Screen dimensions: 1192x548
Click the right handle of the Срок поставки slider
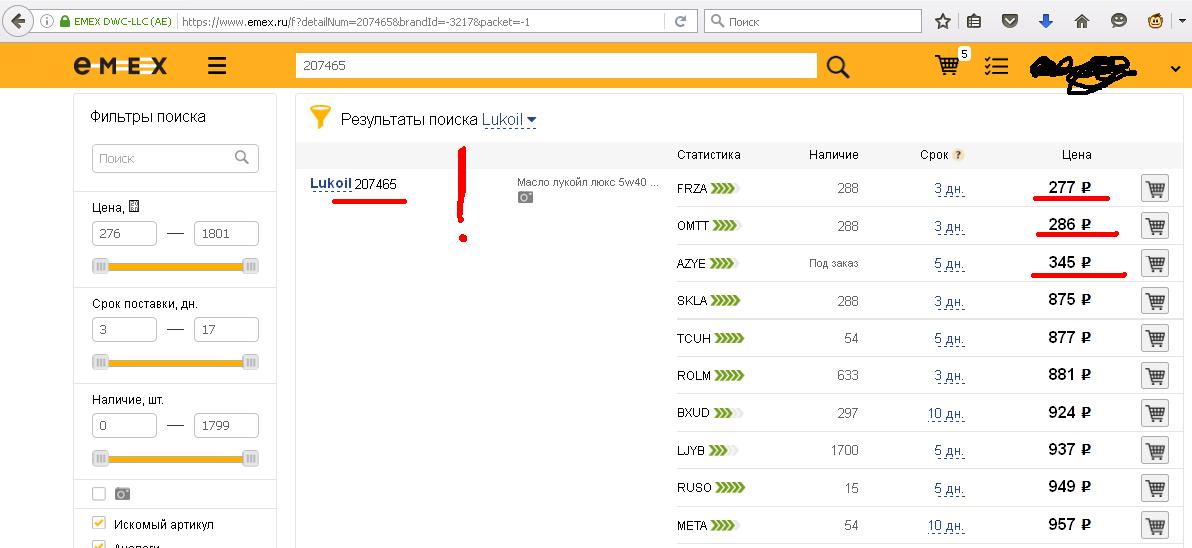click(250, 363)
